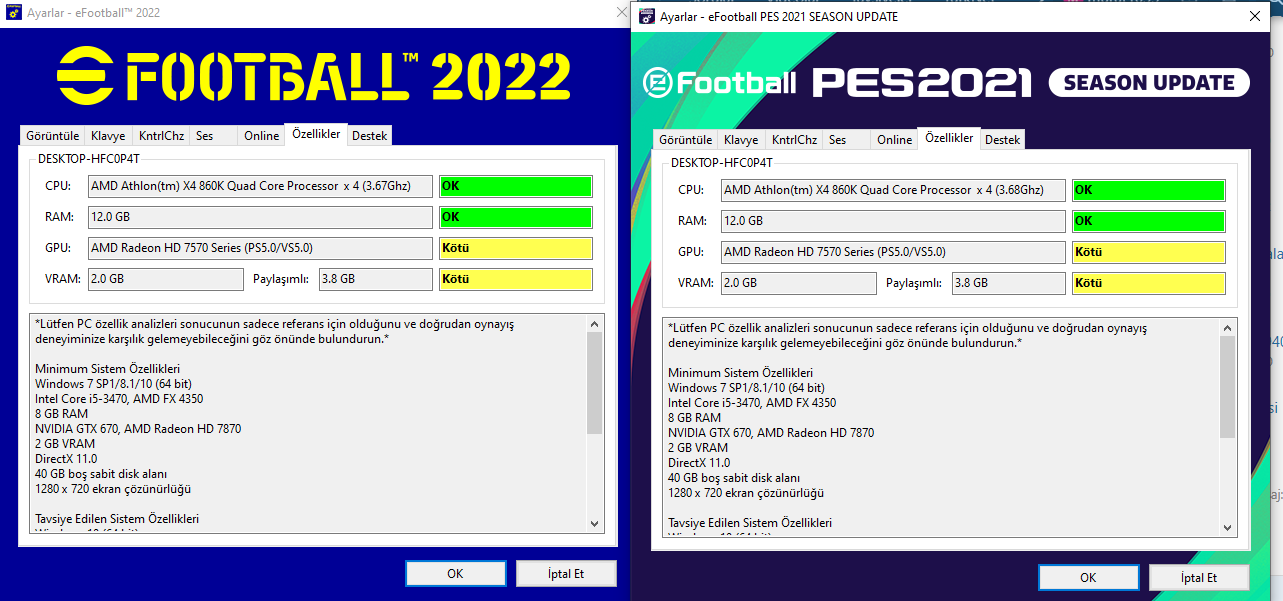Click DESKTOP-HFC0P4T label in PES 2021 window

[721, 162]
